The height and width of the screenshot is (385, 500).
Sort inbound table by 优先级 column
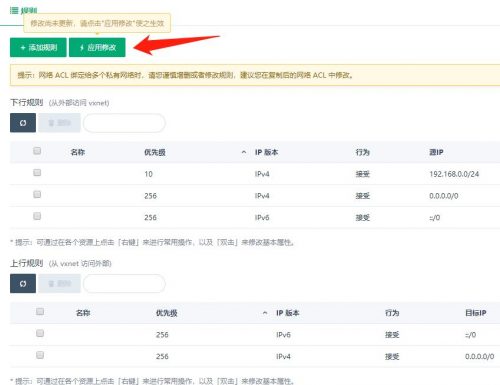click(155, 152)
